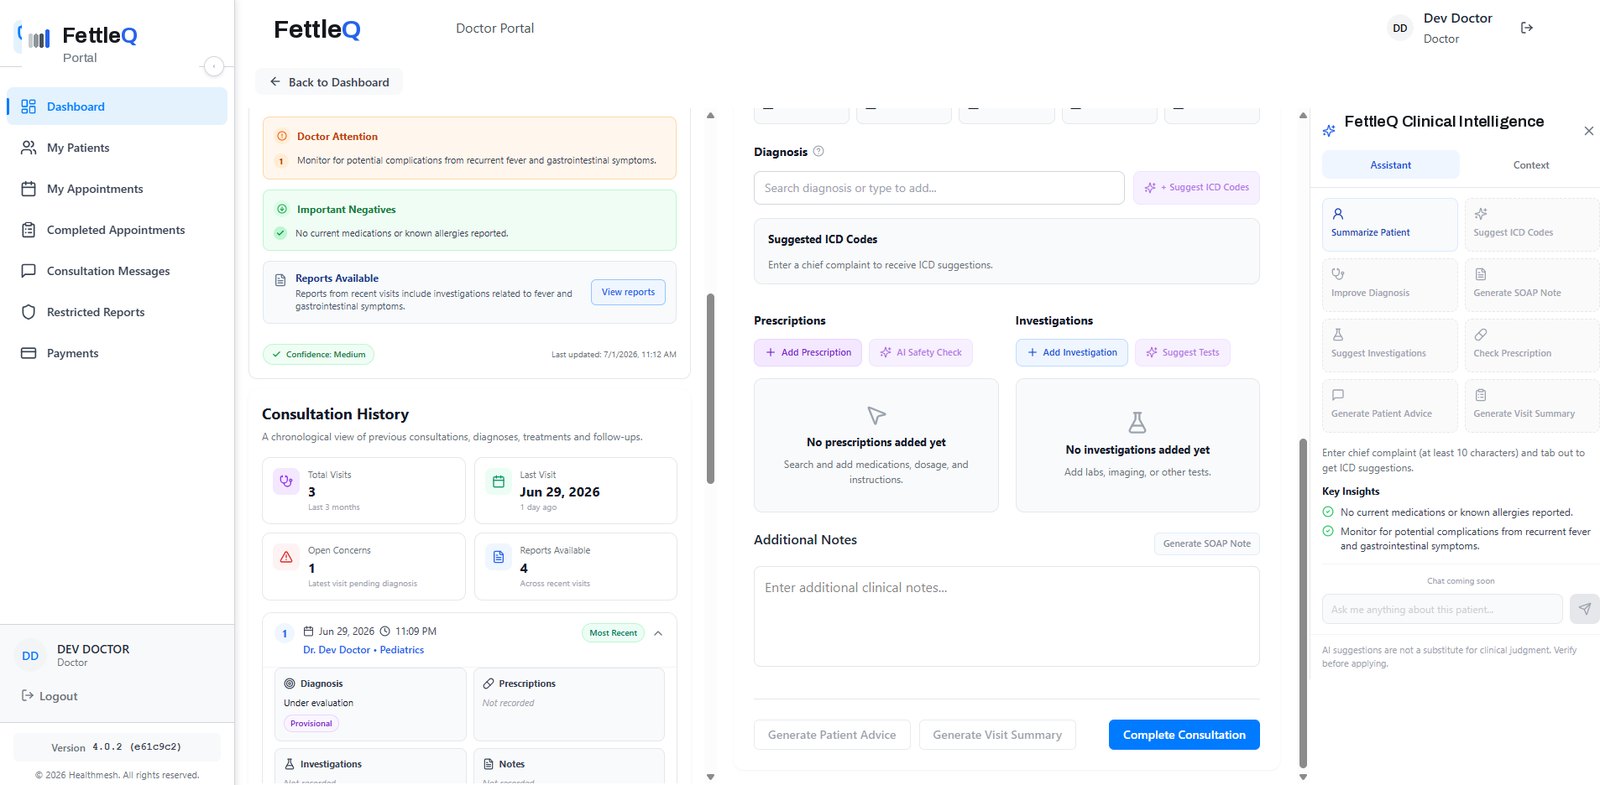Click the Clinical Intelligence sparkle icon
The height and width of the screenshot is (785, 1600).
coord(1329,130)
